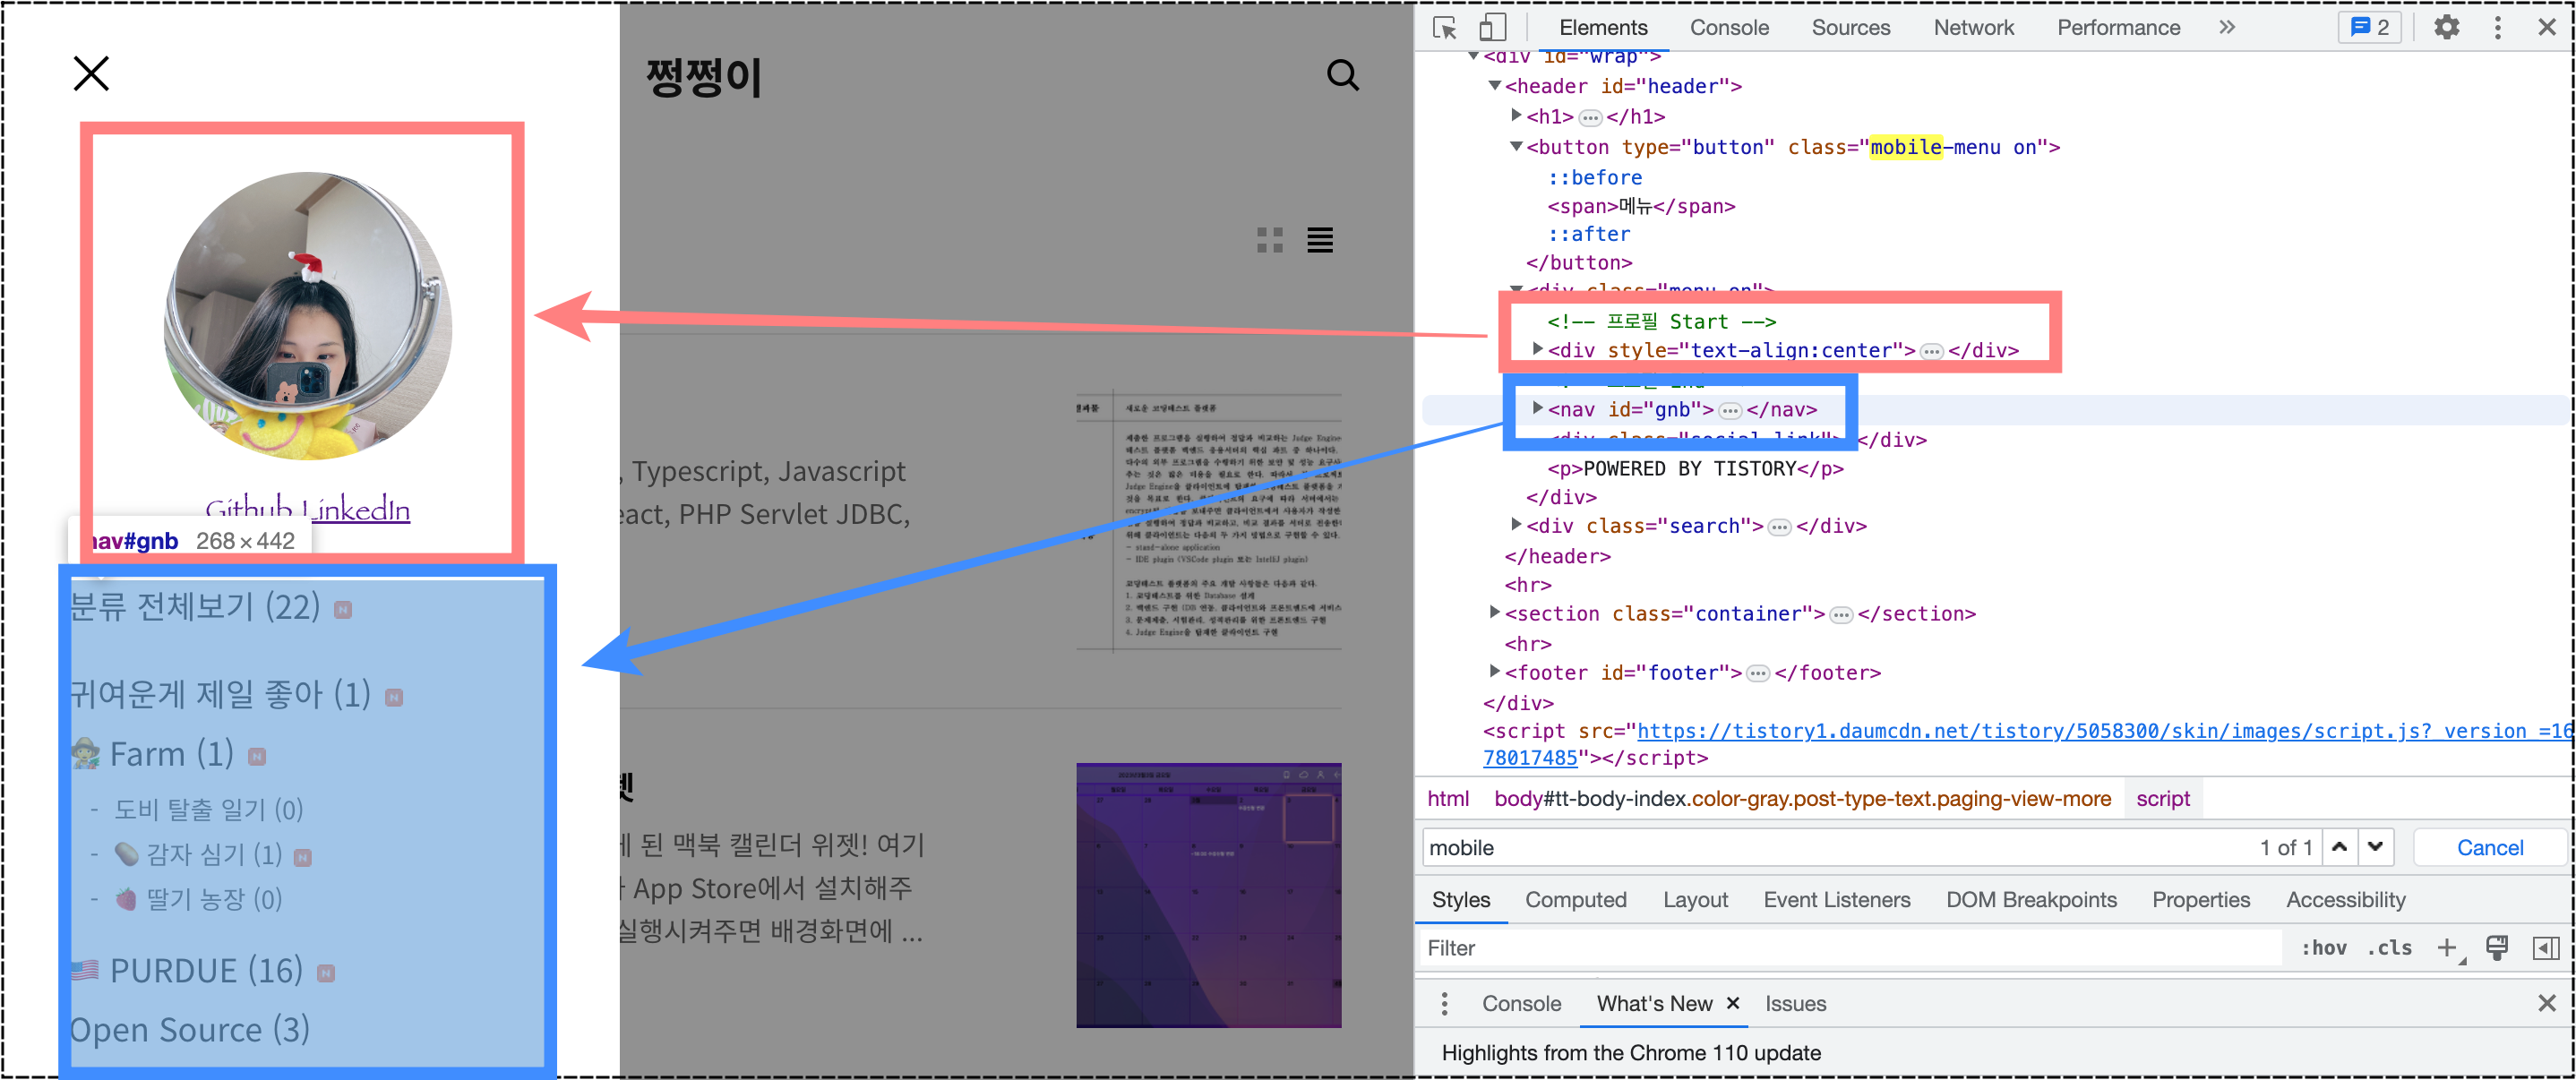Open the Open Source (3) category
Image resolution: width=2576 pixels, height=1080 pixels.
click(x=189, y=1029)
